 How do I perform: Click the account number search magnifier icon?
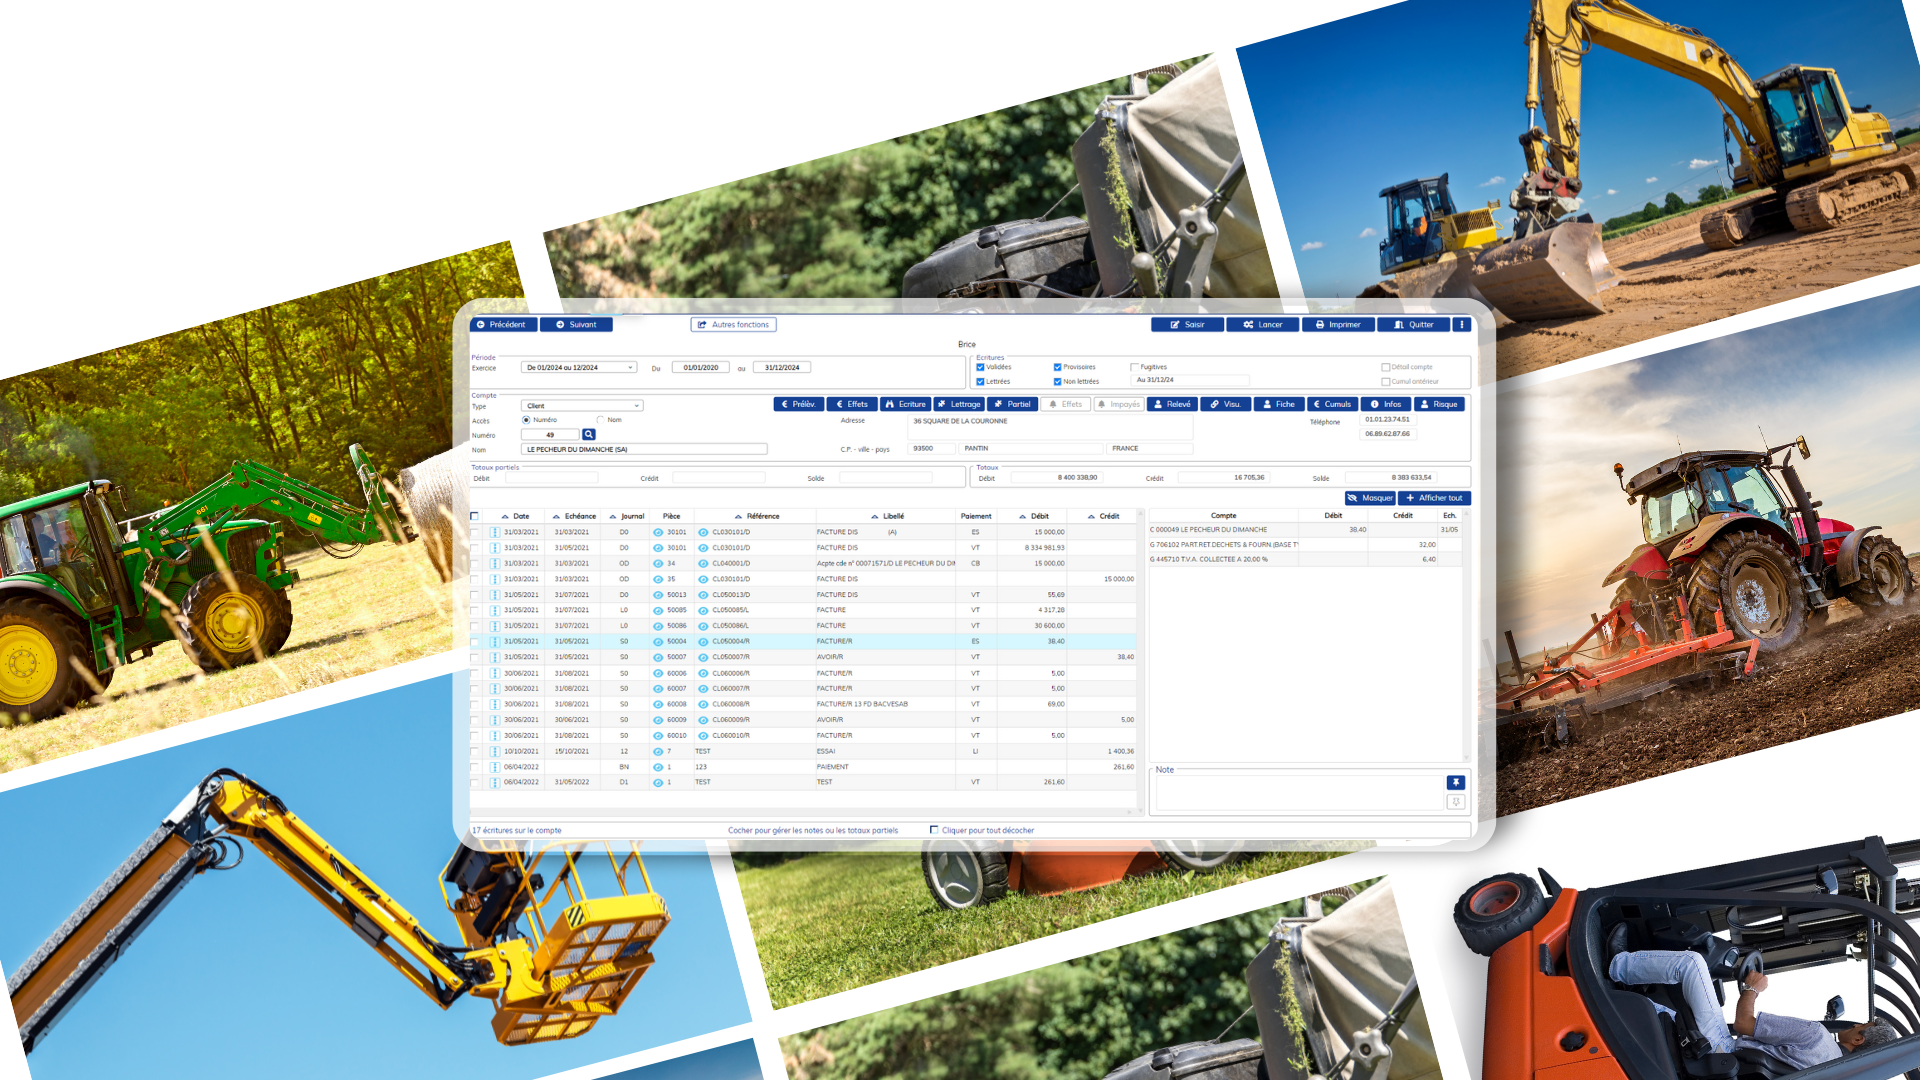(589, 435)
